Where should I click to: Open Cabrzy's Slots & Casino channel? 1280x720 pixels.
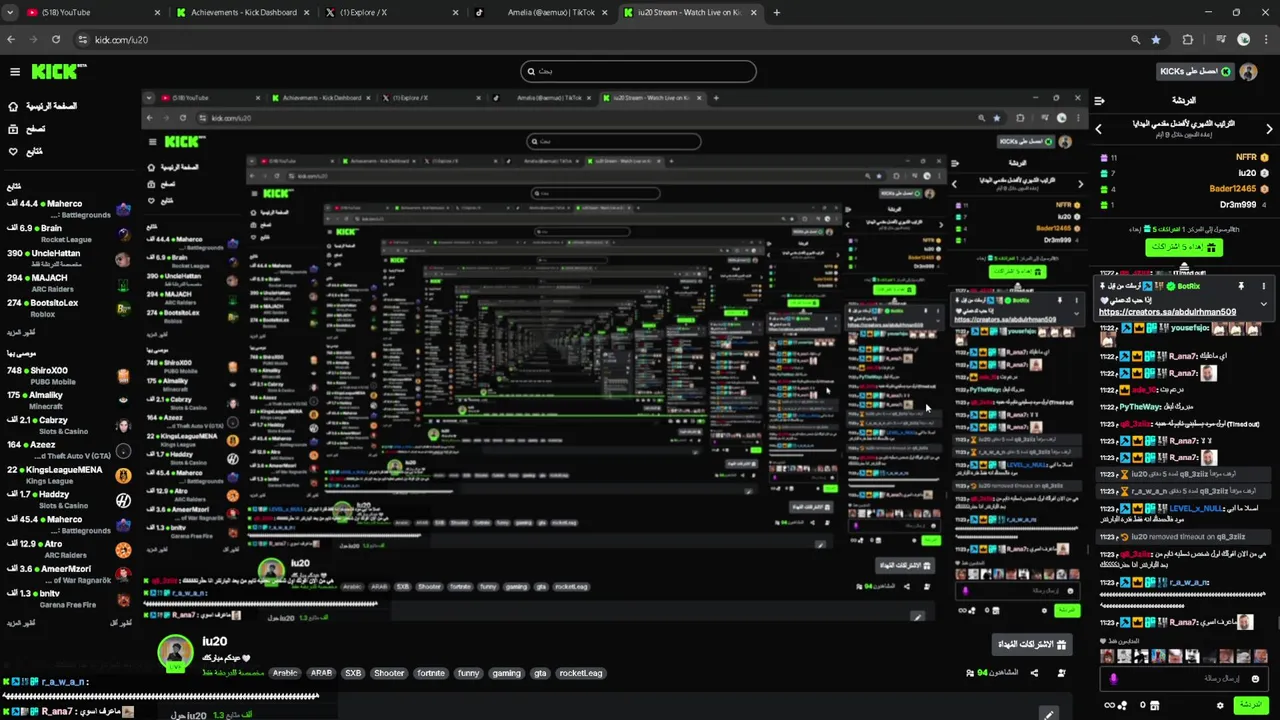coord(68,426)
